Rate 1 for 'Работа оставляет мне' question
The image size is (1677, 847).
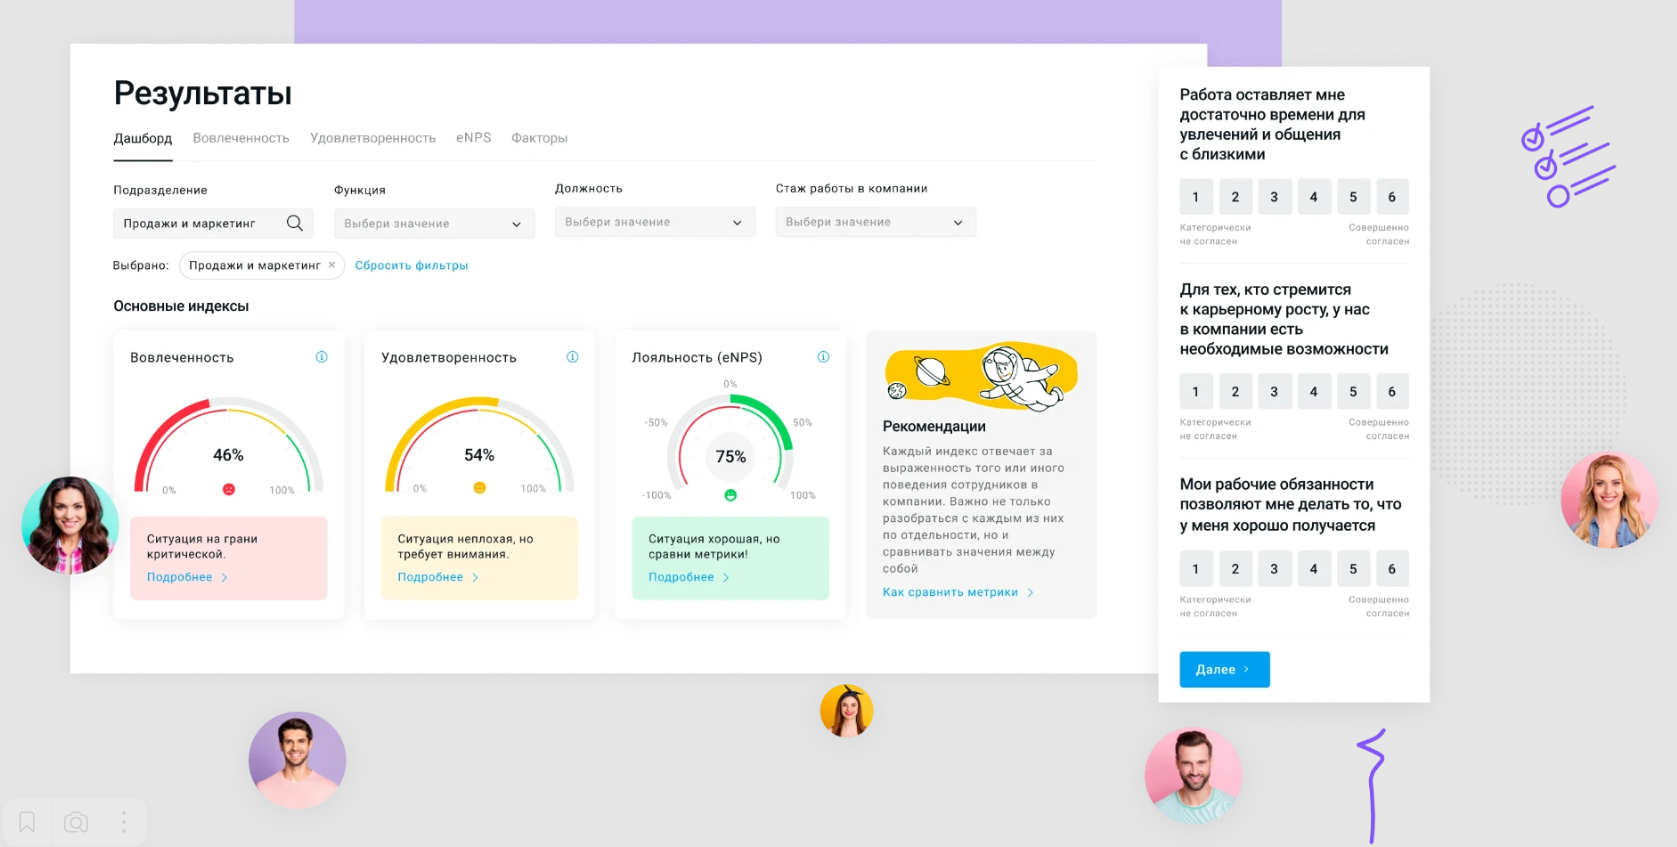(x=1196, y=197)
